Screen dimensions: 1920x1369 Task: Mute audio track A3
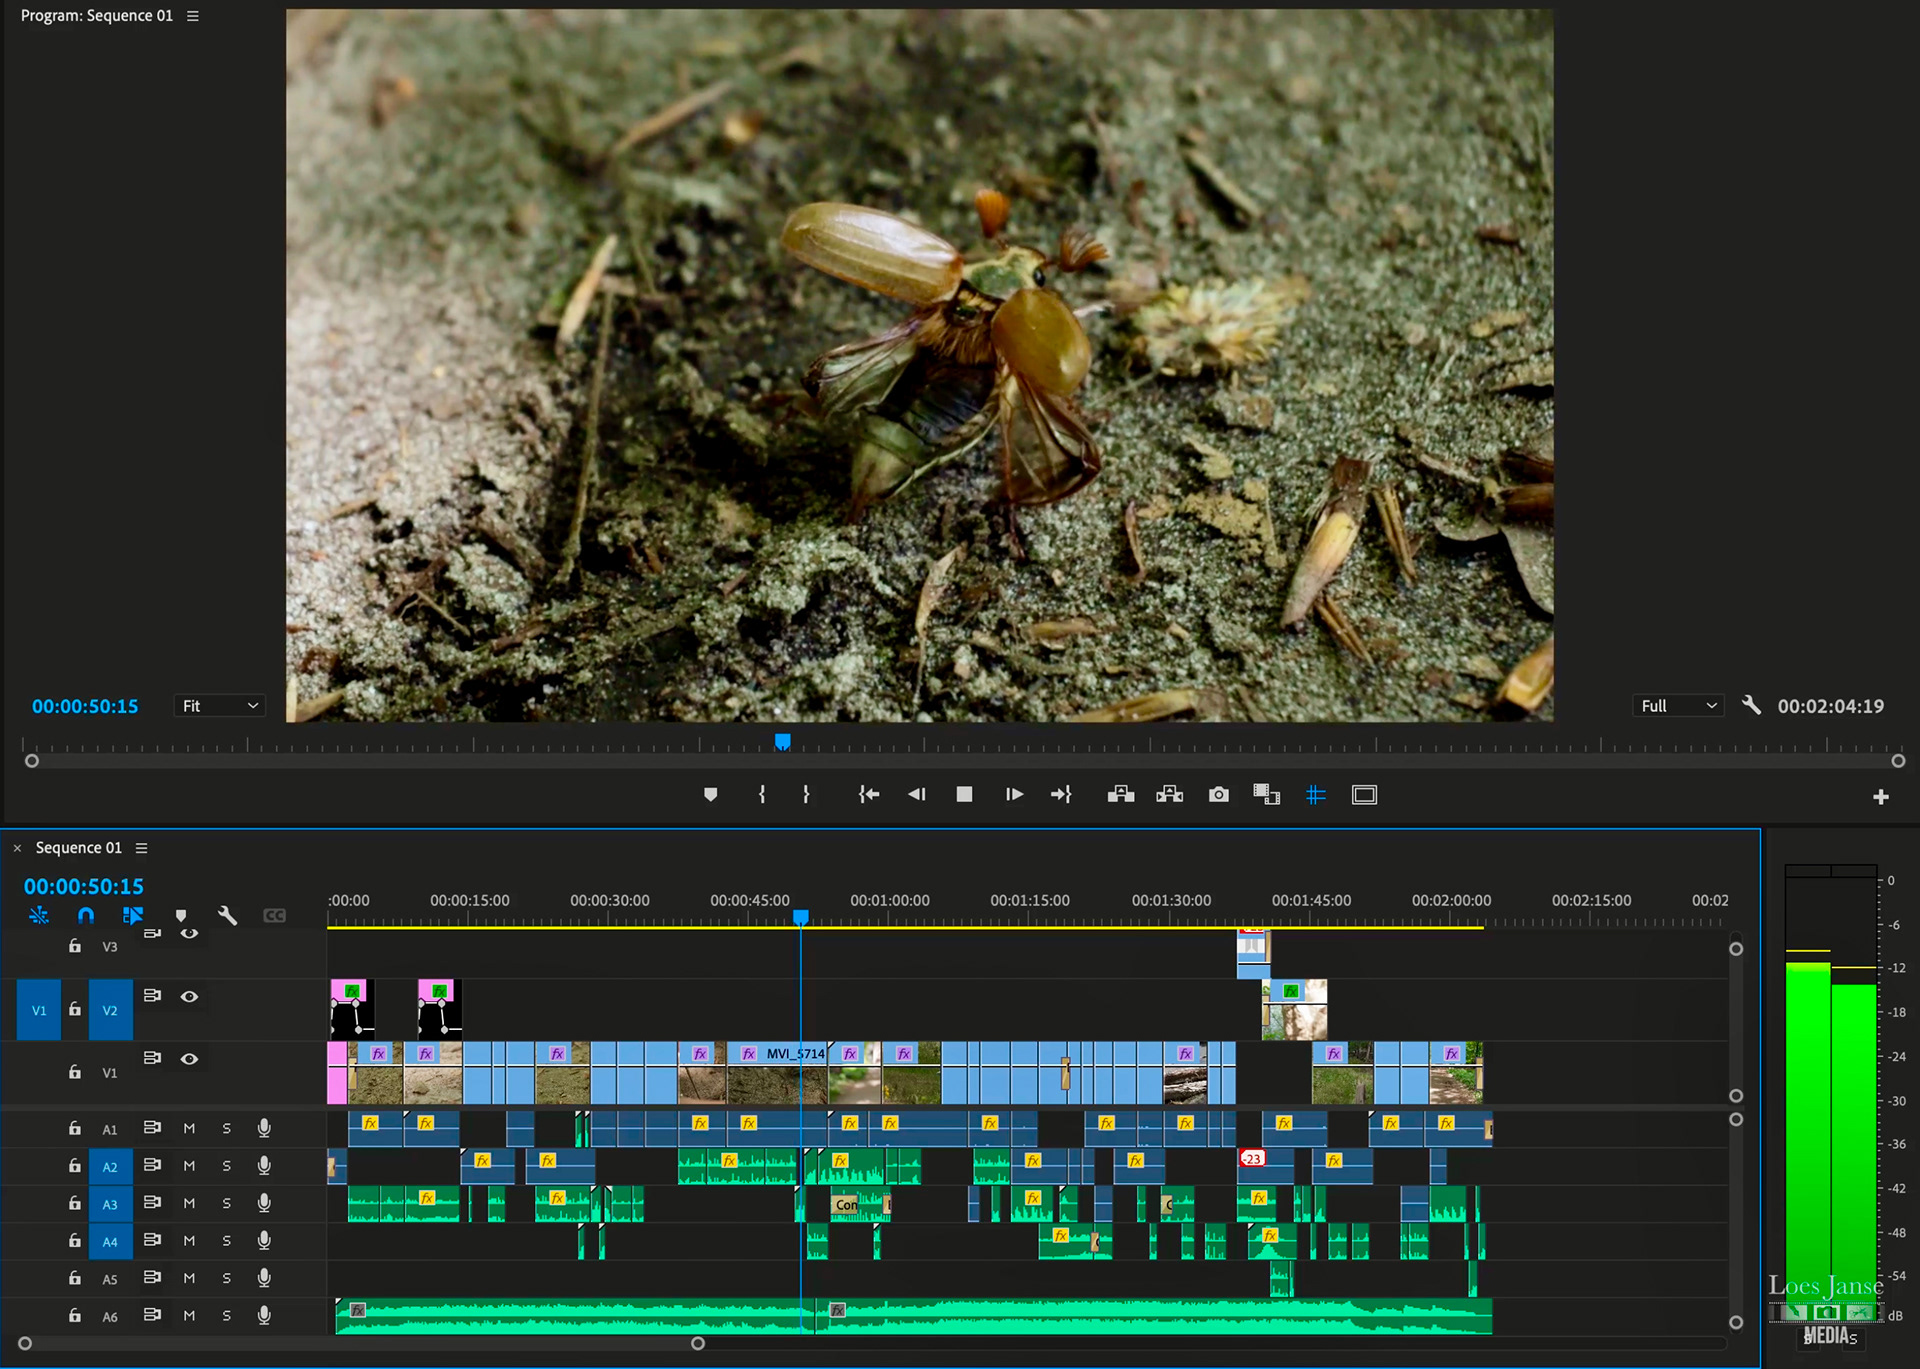point(189,1203)
